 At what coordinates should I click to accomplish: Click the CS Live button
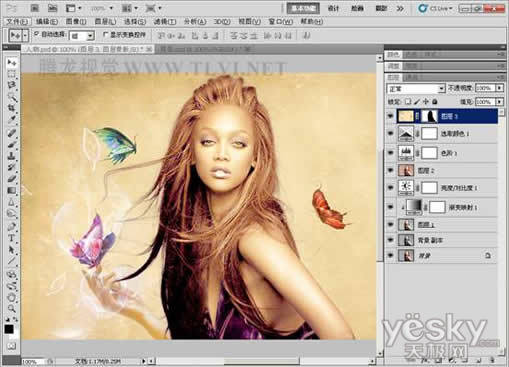point(436,8)
